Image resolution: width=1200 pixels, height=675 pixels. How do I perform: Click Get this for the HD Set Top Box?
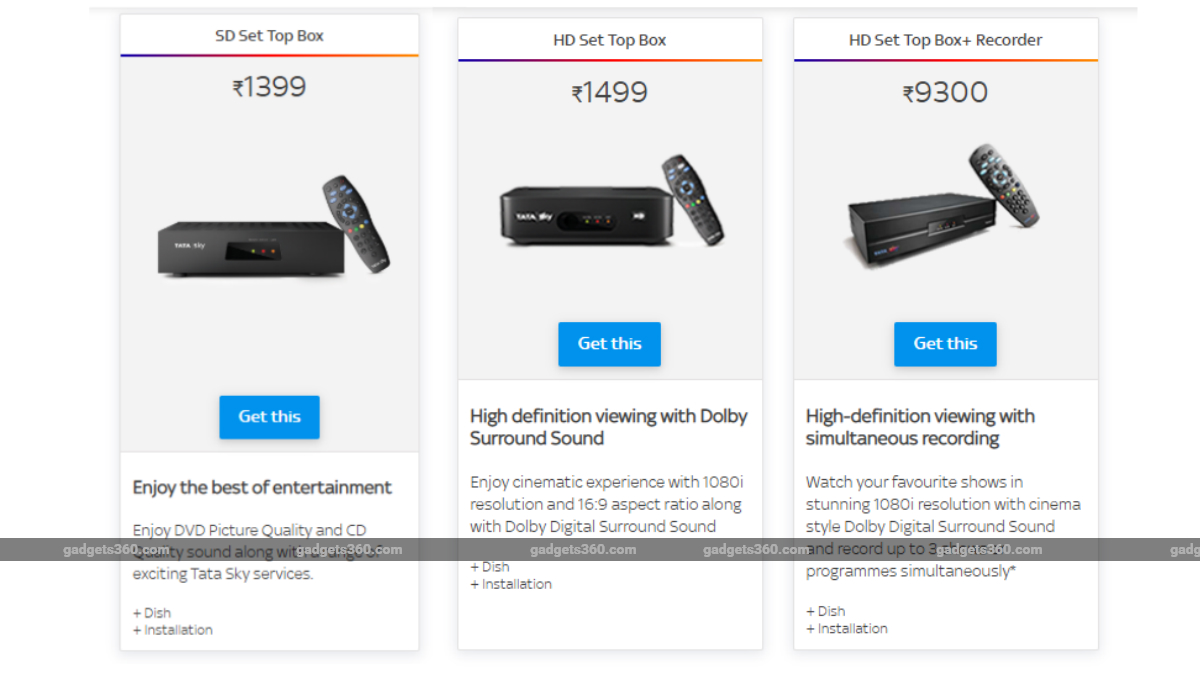tap(609, 344)
